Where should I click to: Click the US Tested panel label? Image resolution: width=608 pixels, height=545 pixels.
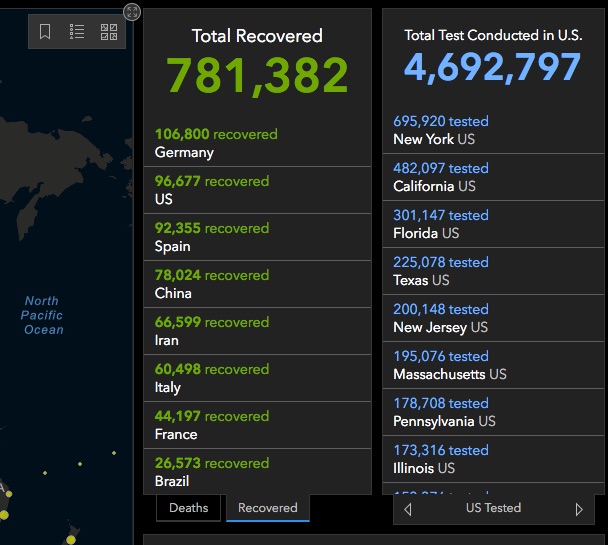(x=493, y=508)
